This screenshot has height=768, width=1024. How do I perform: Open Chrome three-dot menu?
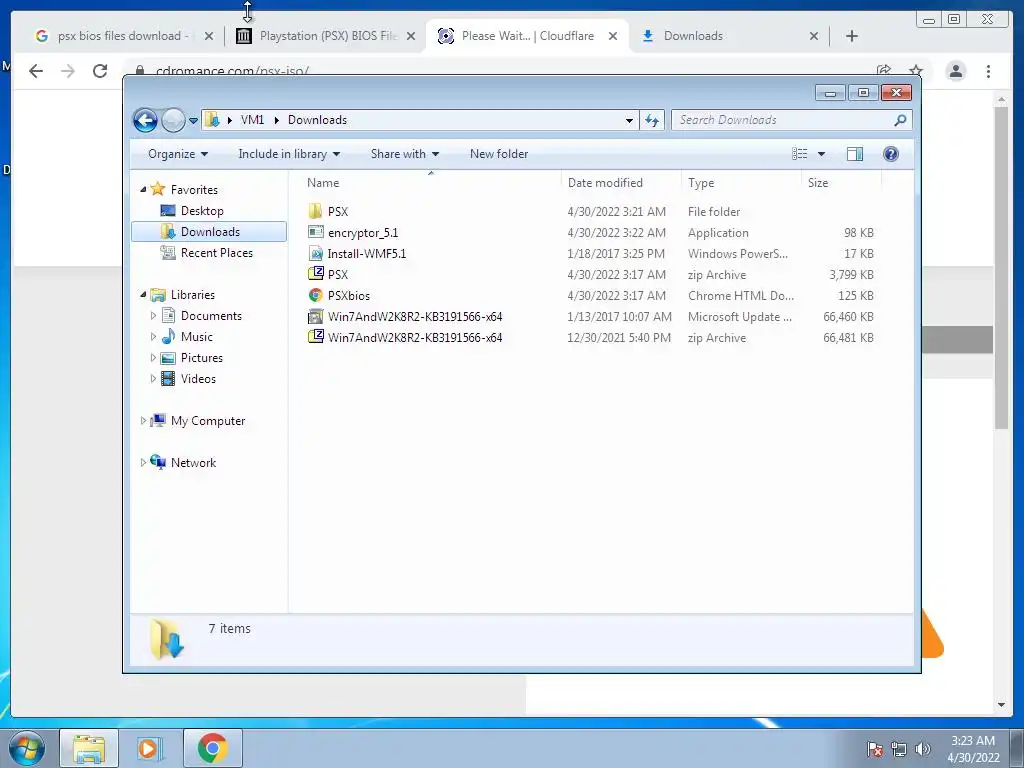tap(988, 71)
